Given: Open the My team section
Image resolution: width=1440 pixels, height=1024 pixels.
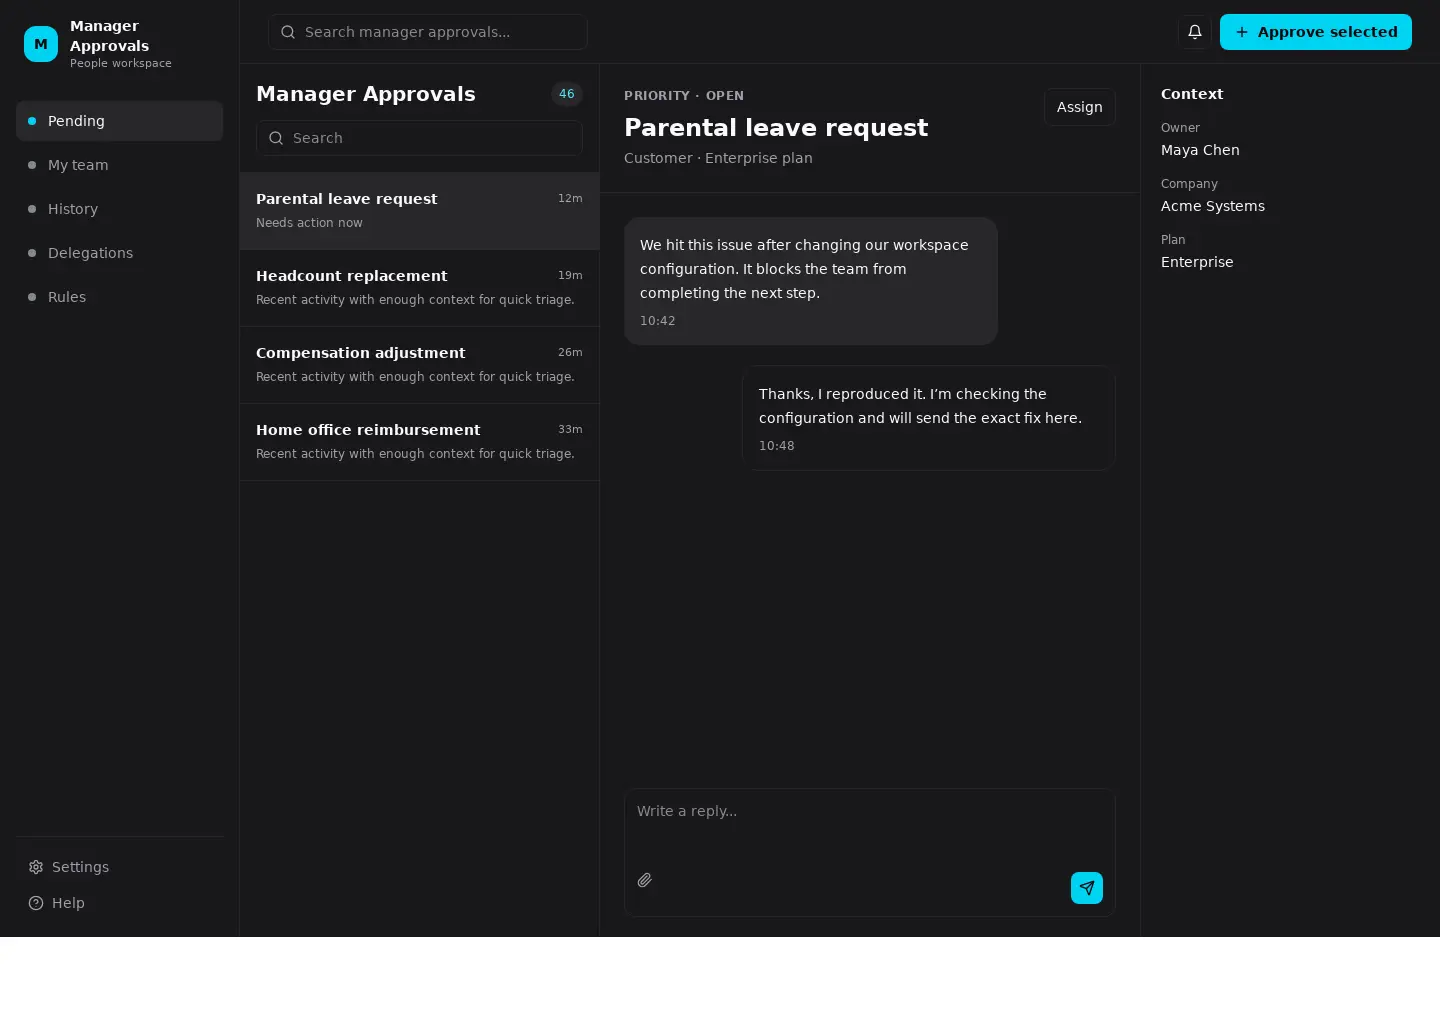Looking at the screenshot, I should pyautogui.click(x=120, y=165).
